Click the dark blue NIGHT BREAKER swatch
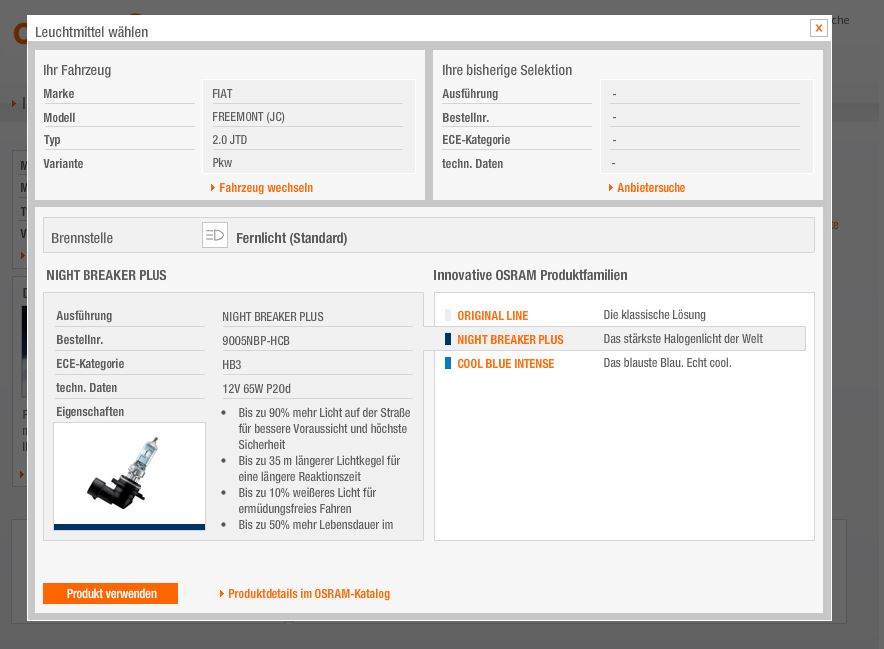884x649 pixels. [448, 340]
